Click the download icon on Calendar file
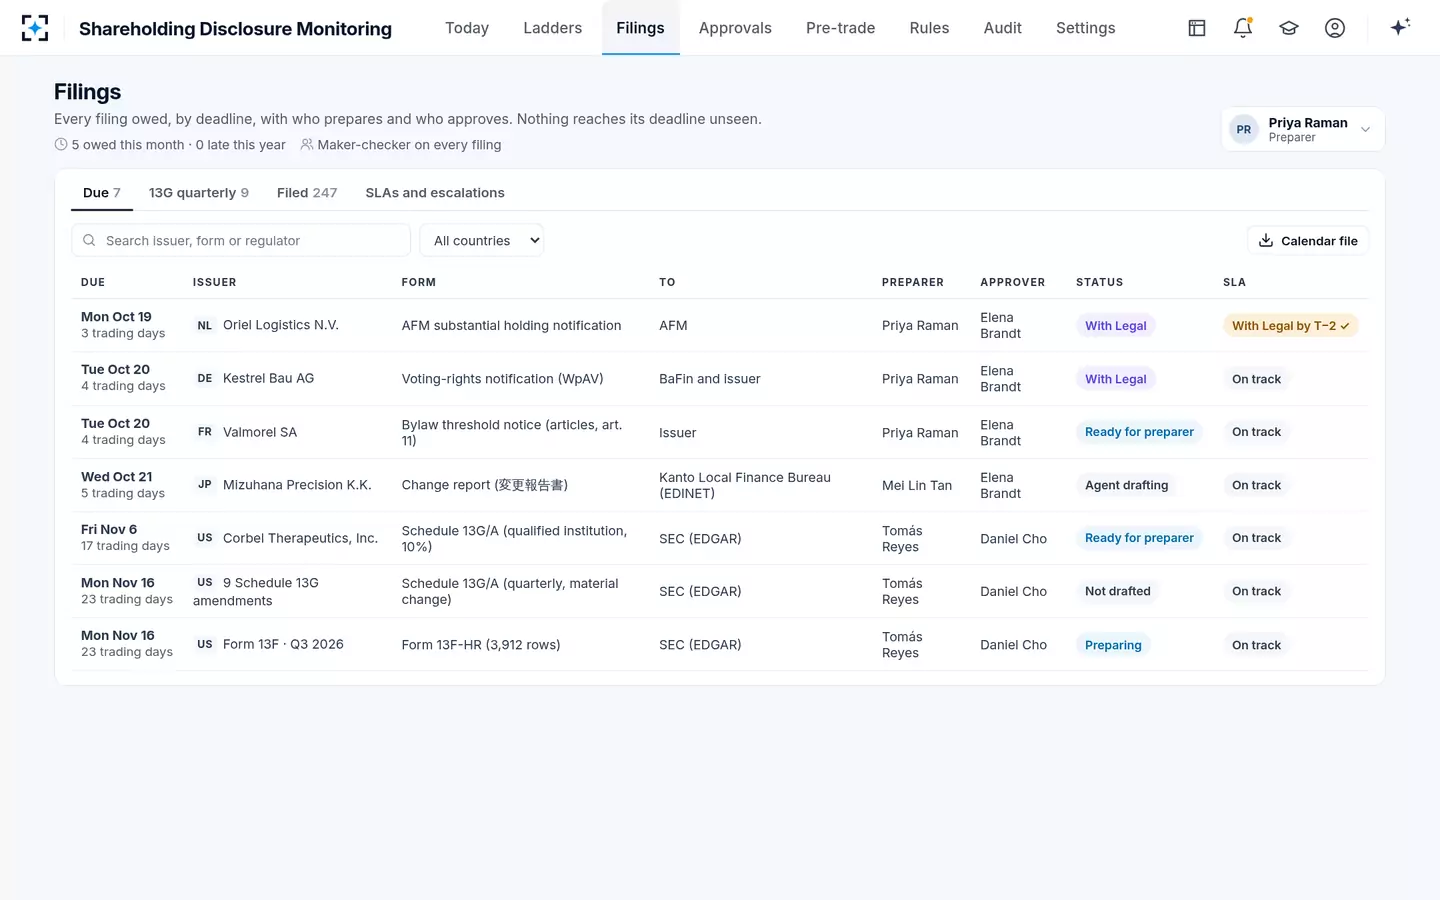This screenshot has height=900, width=1440. (x=1266, y=241)
